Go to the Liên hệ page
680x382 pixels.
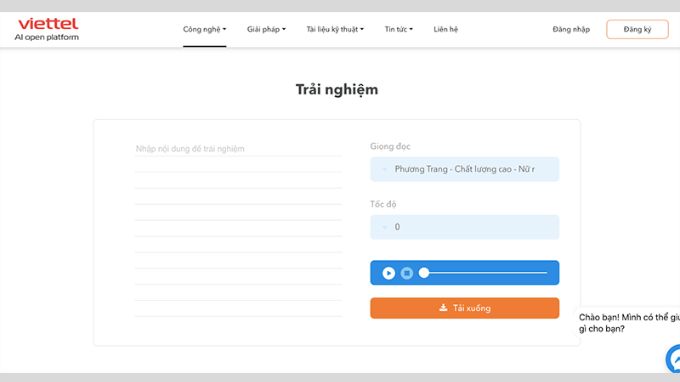pos(445,29)
